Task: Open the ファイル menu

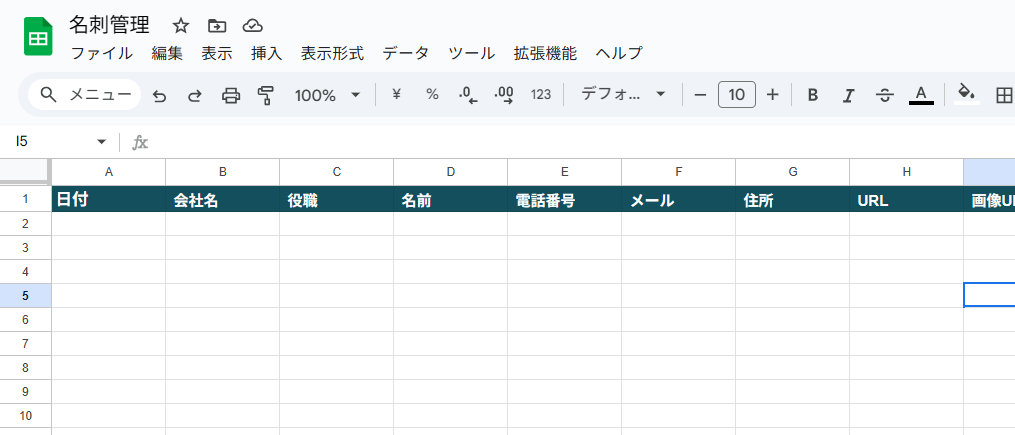Action: tap(102, 53)
